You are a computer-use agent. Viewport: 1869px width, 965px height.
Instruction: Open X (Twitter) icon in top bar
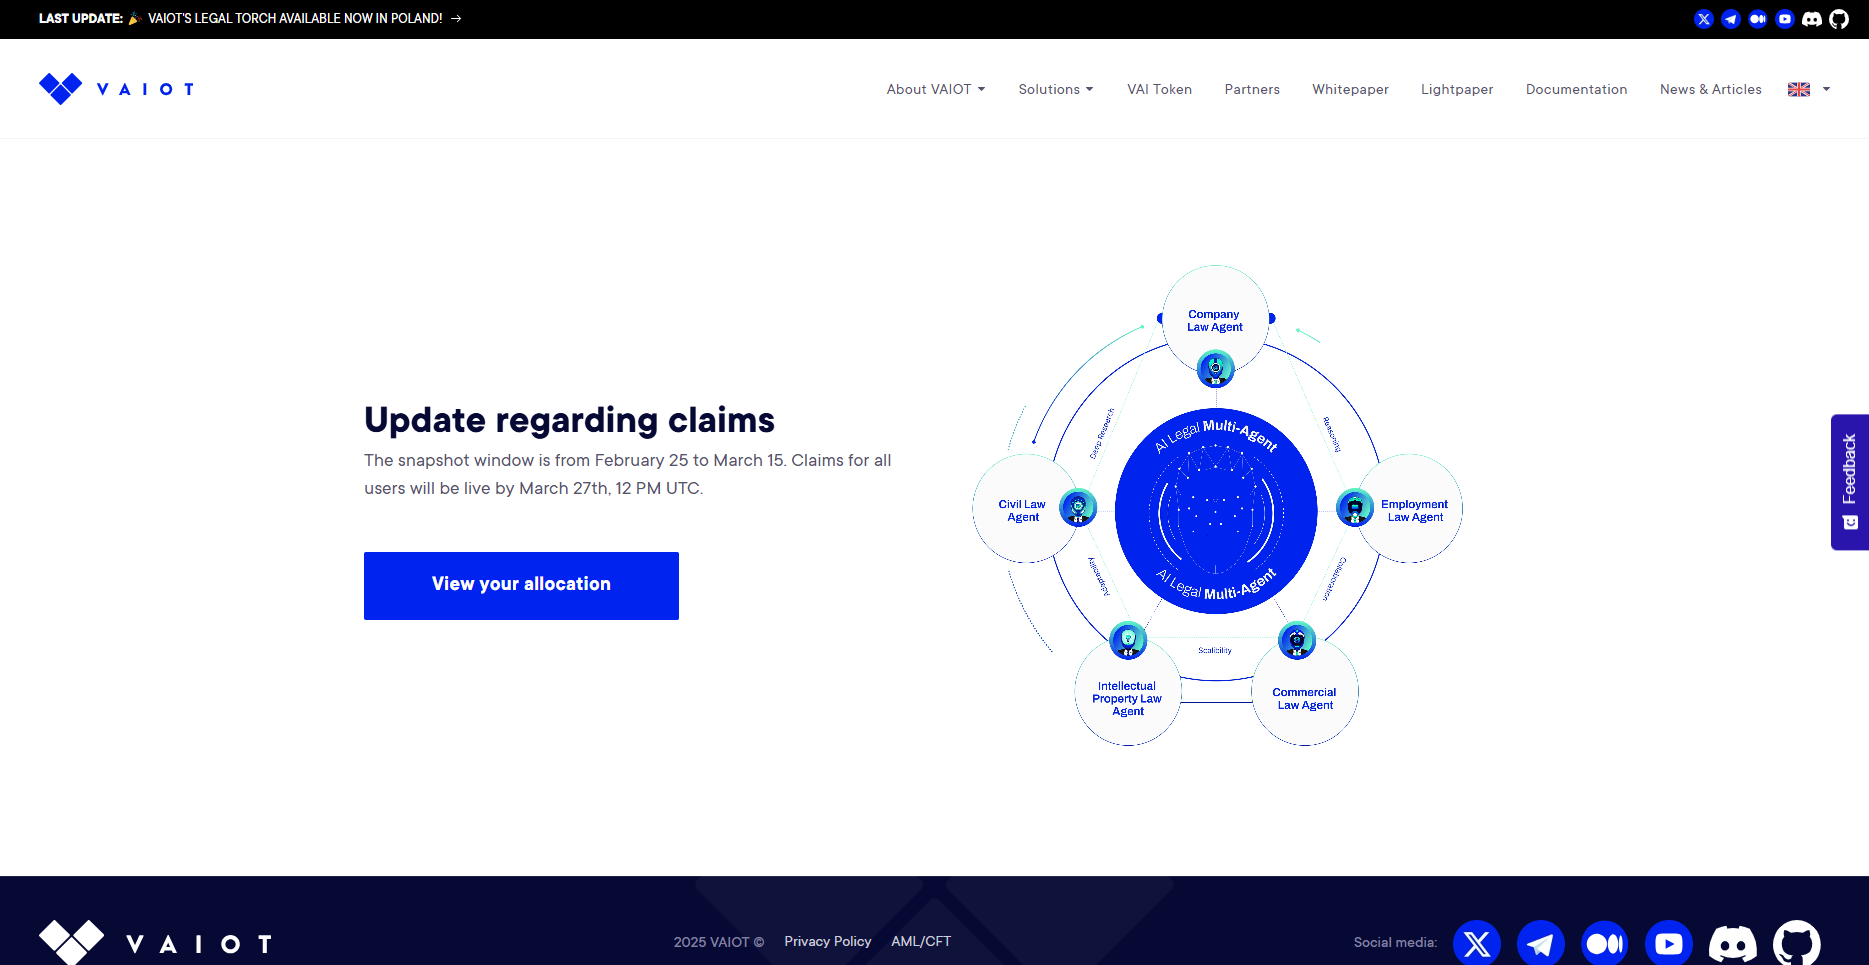click(x=1704, y=19)
